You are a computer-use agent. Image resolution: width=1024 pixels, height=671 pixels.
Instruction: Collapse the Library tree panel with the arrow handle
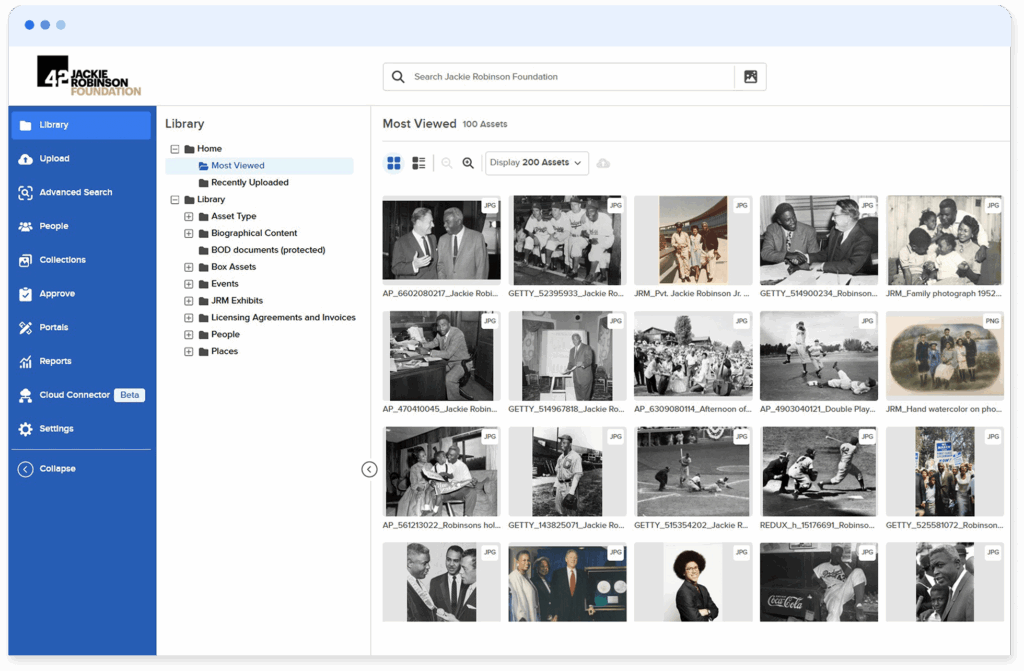(x=369, y=470)
